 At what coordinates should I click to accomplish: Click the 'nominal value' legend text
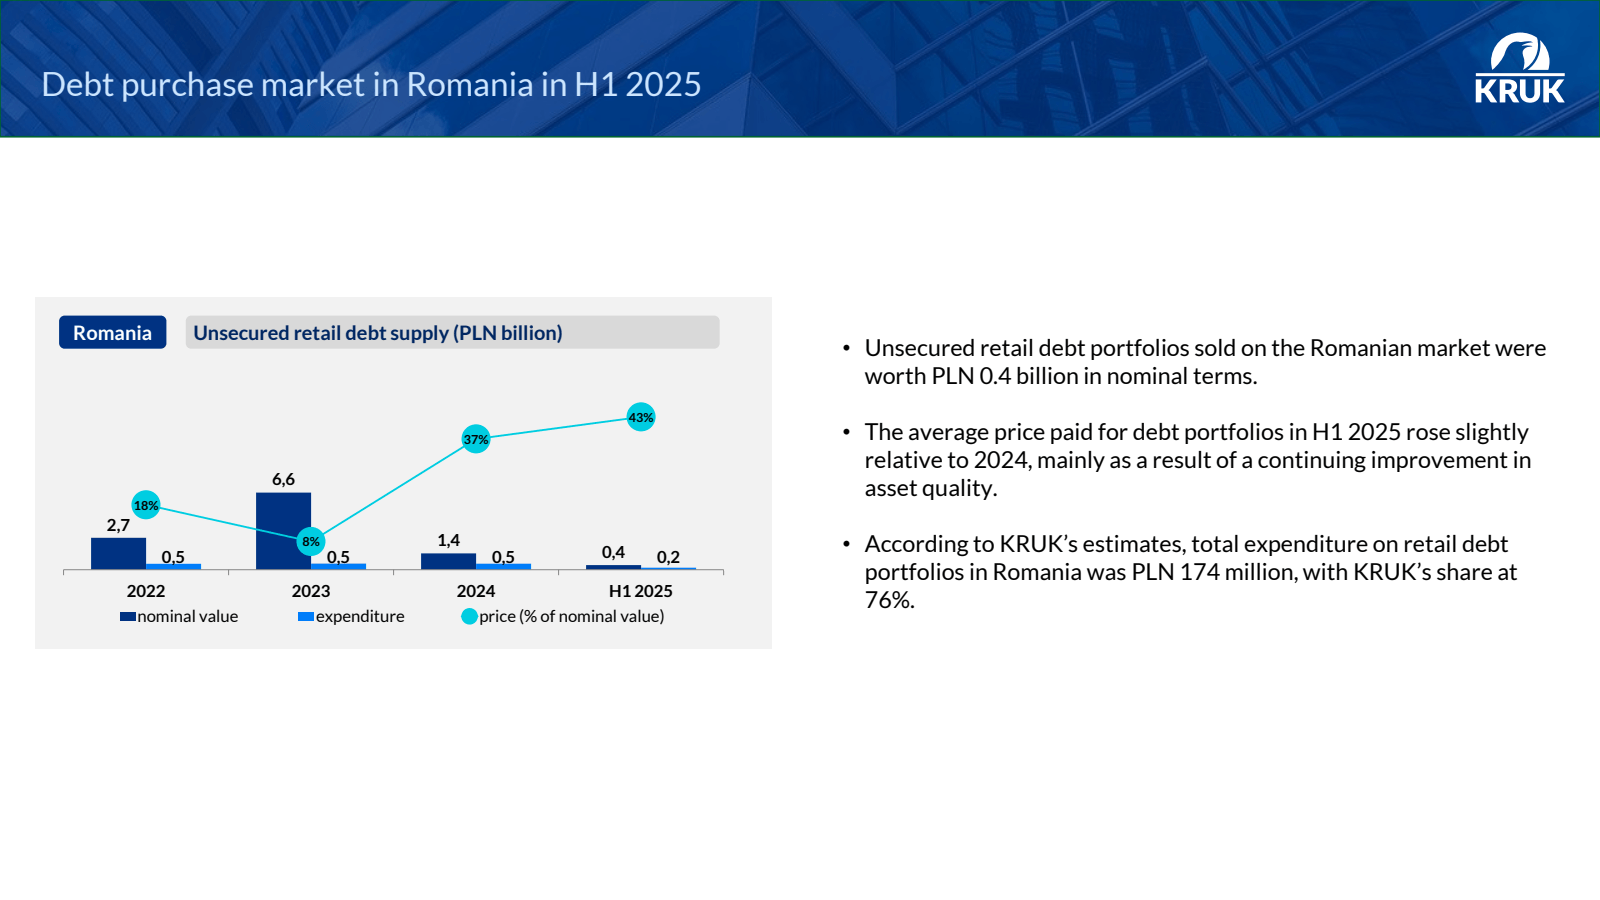pyautogui.click(x=188, y=616)
